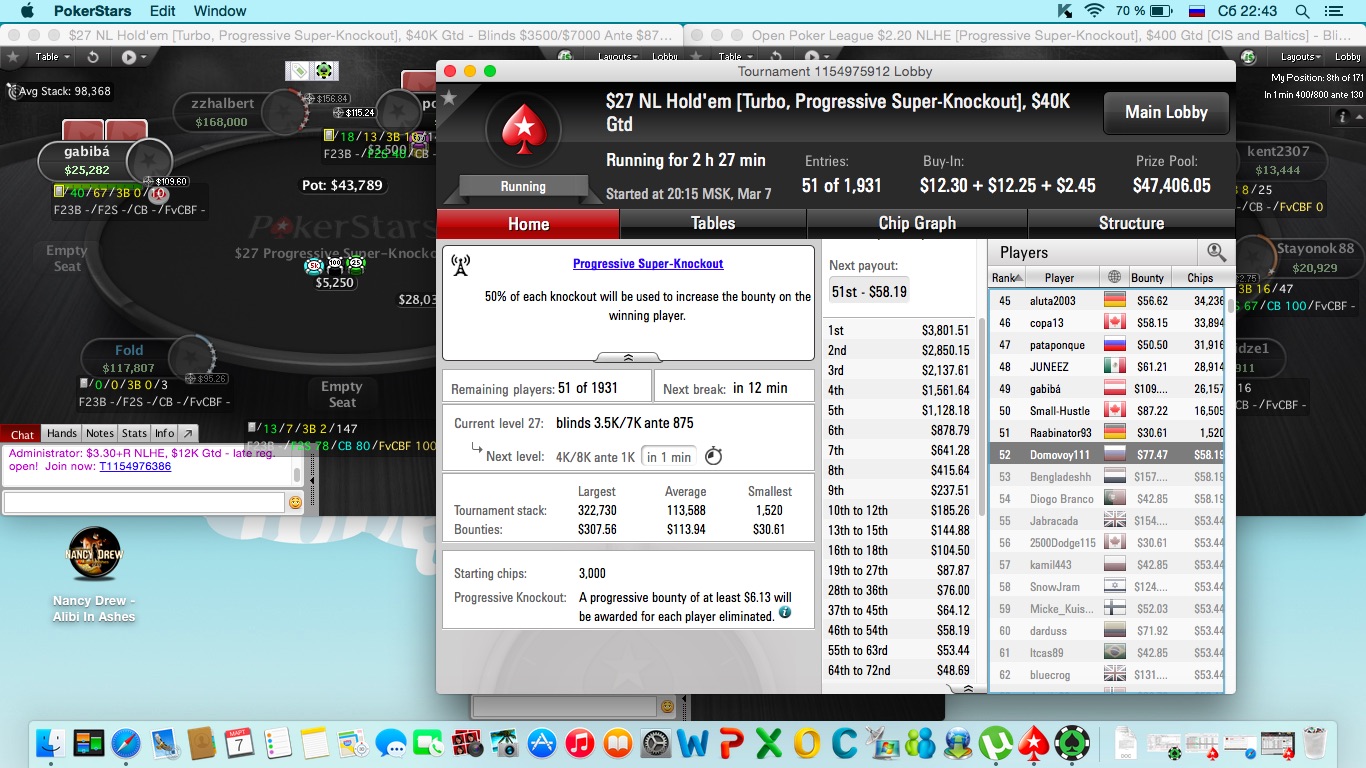Click the Spotlight search icon in the menu bar

pyautogui.click(x=1303, y=11)
